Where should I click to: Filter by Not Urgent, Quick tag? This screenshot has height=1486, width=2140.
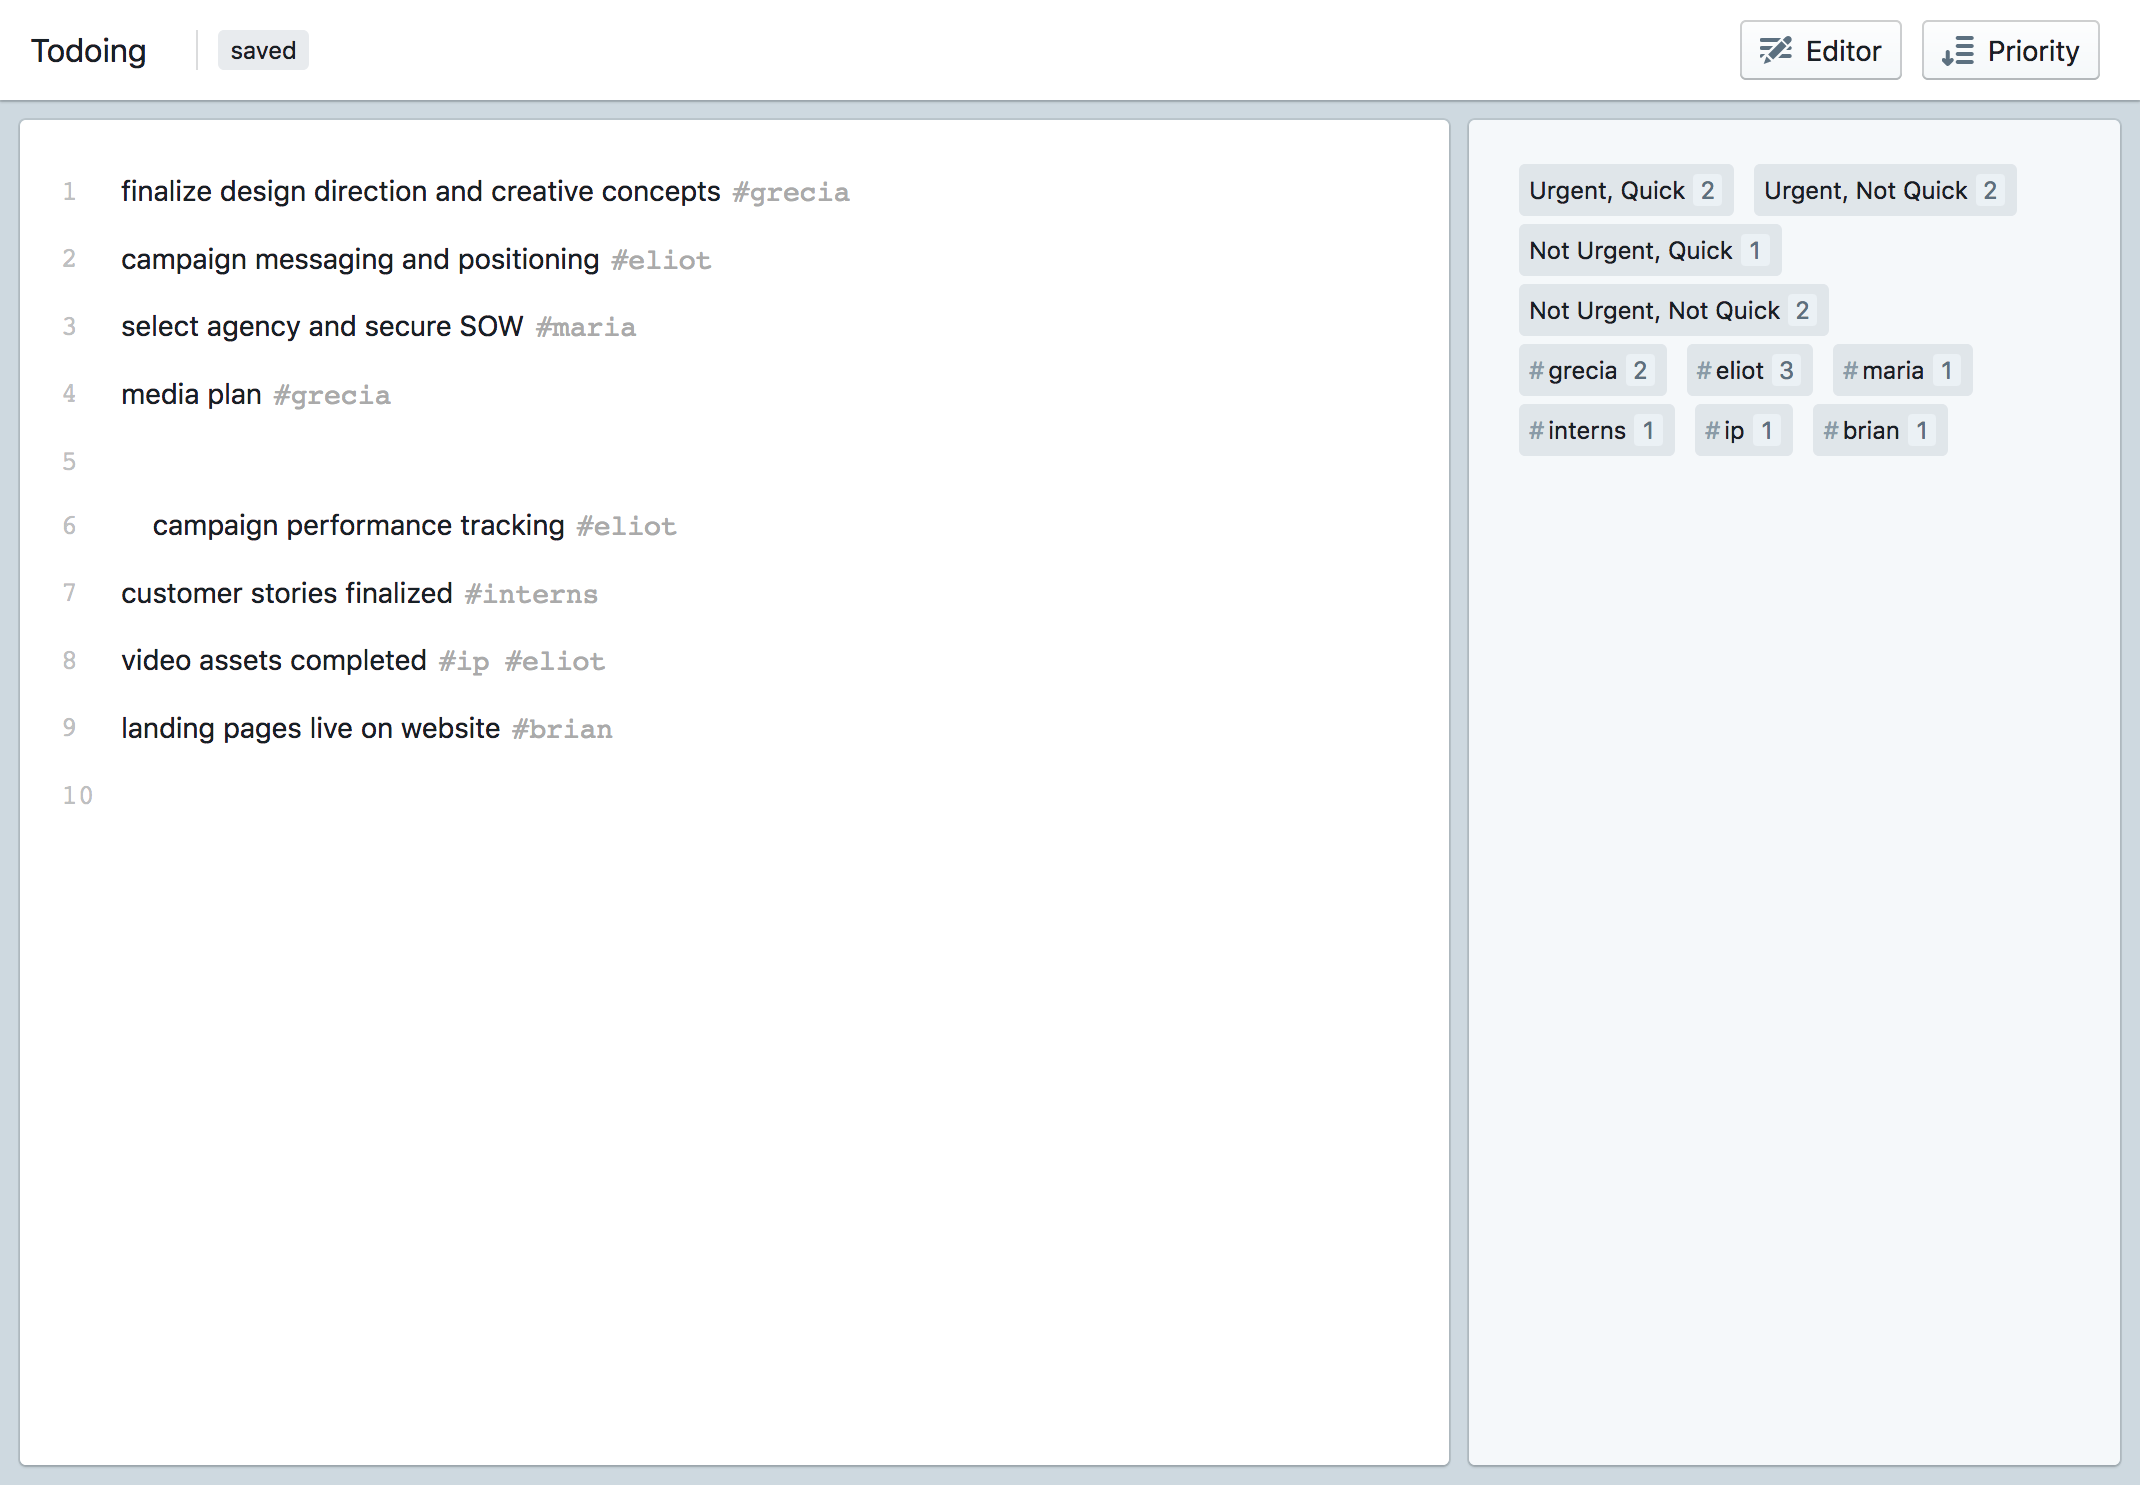[x=1649, y=250]
